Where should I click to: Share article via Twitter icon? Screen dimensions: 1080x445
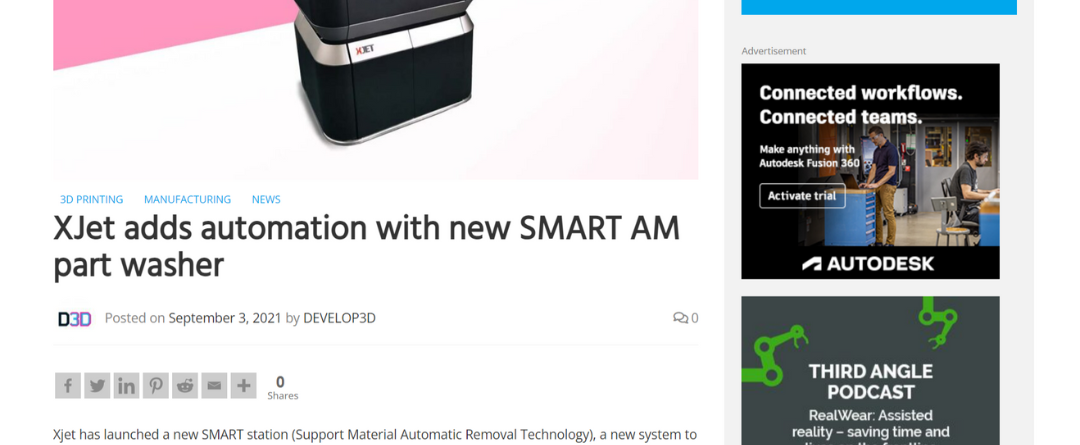pyautogui.click(x=97, y=386)
